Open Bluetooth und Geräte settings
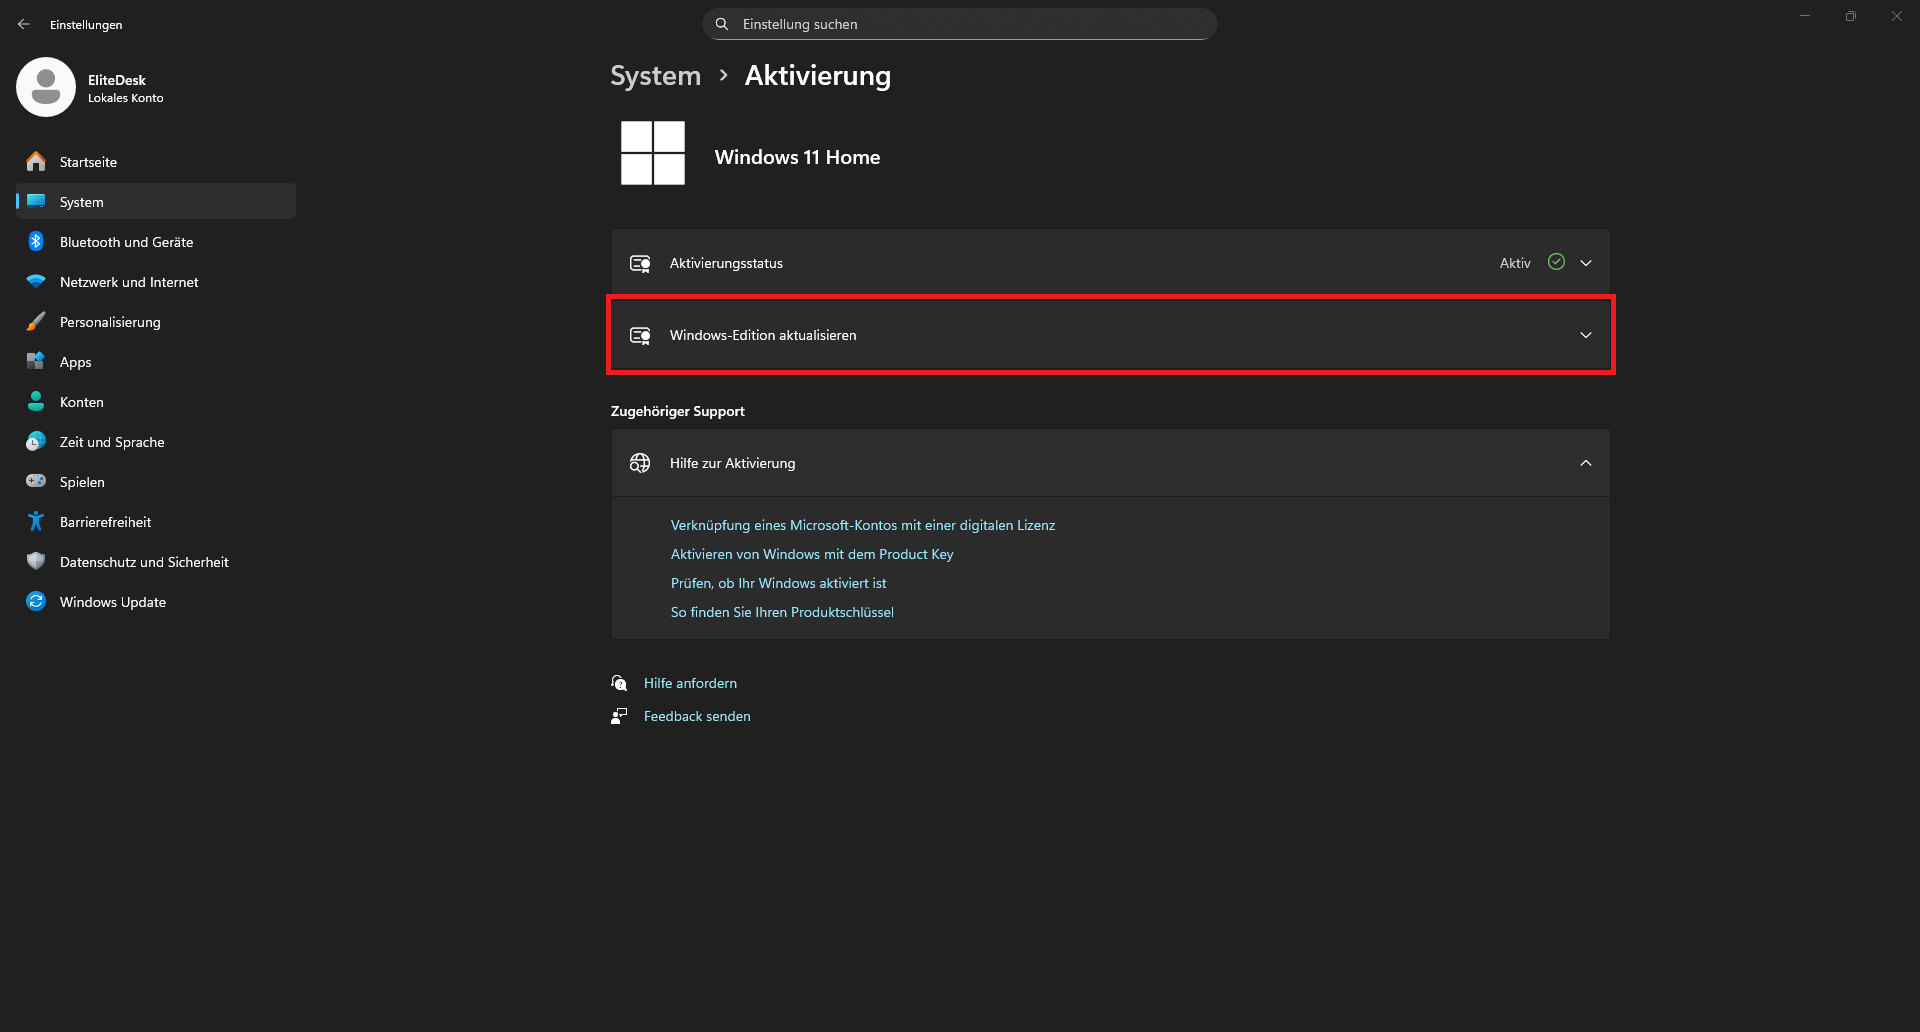 pyautogui.click(x=156, y=241)
